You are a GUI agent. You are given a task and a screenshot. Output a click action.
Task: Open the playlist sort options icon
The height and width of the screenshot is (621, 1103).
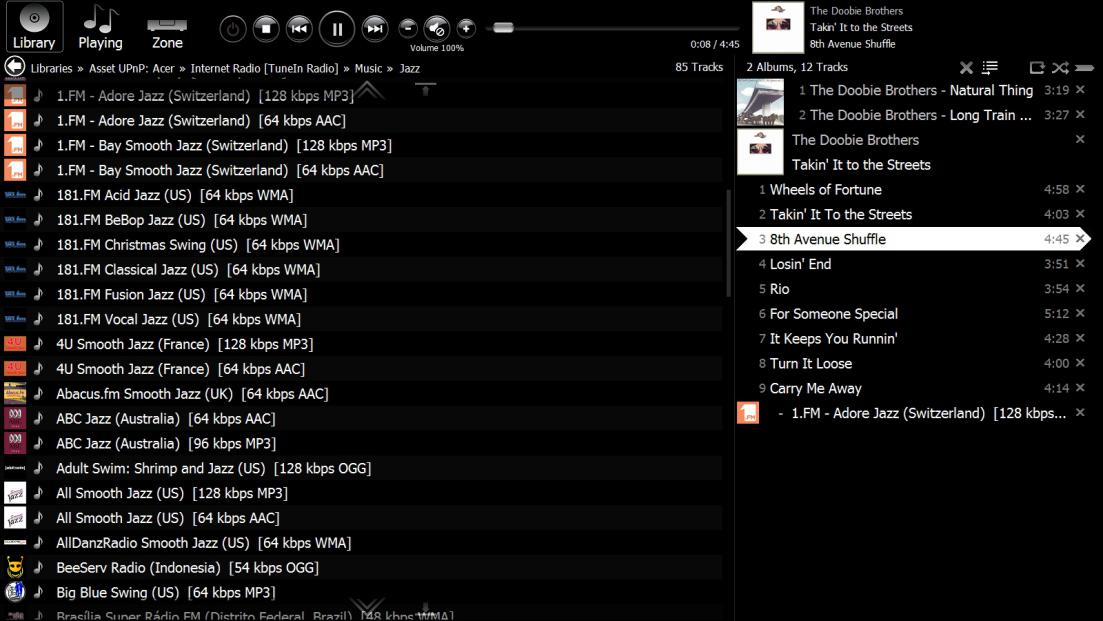pos(990,68)
